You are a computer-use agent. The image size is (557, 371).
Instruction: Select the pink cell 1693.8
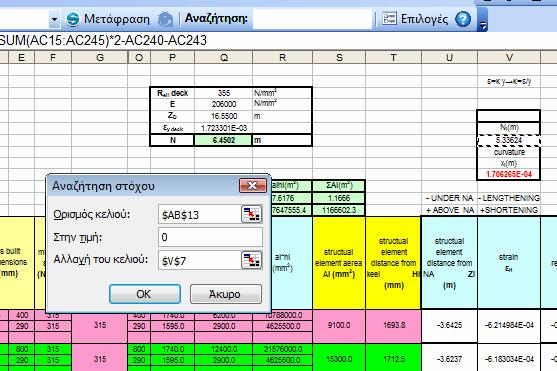(394, 326)
